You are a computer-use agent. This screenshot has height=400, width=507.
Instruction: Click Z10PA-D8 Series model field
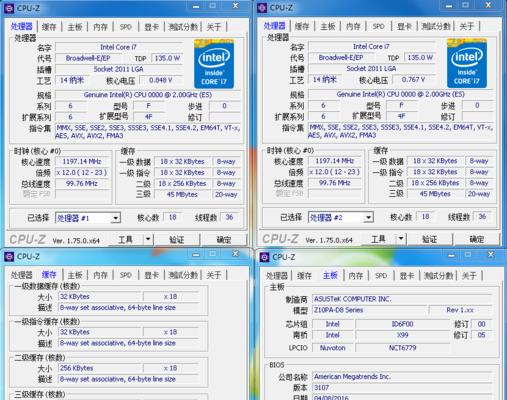point(369,310)
